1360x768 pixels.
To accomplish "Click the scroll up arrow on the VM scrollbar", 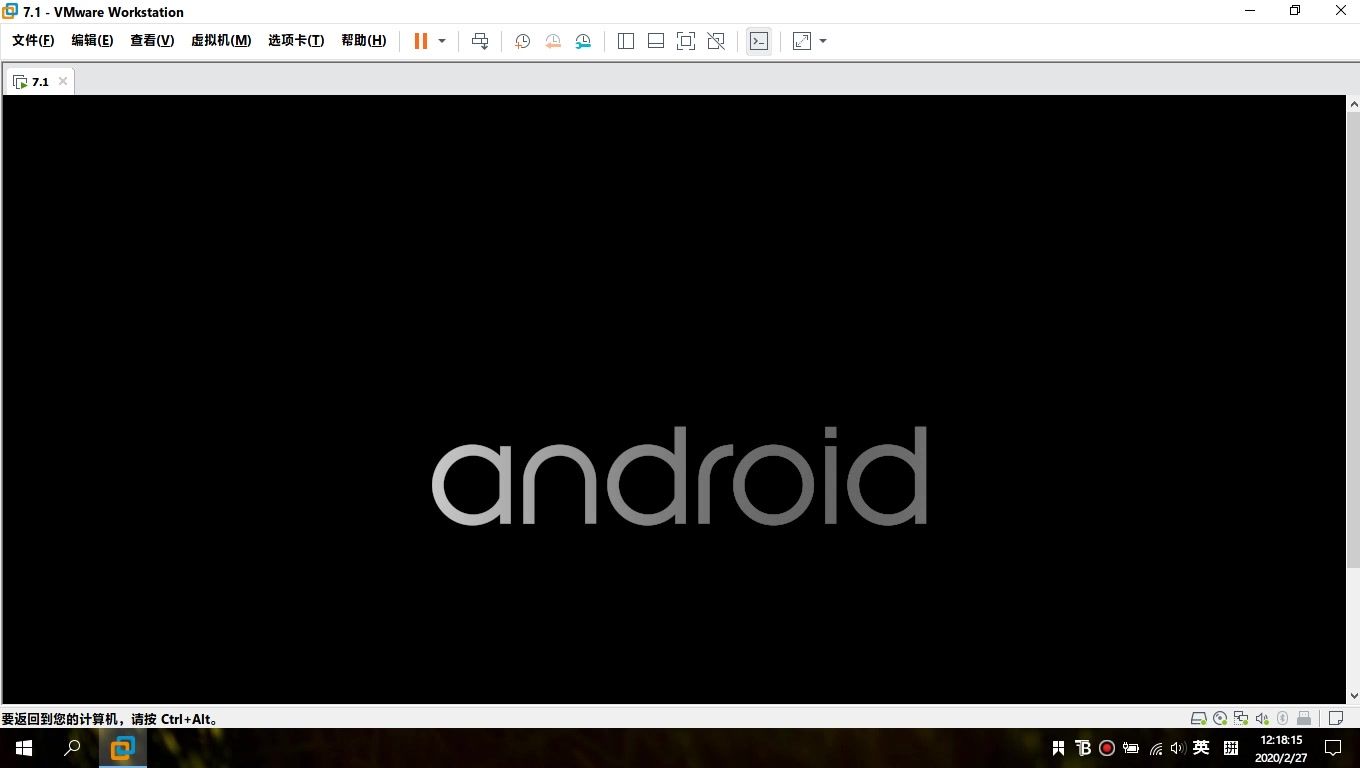I will pyautogui.click(x=1353, y=104).
